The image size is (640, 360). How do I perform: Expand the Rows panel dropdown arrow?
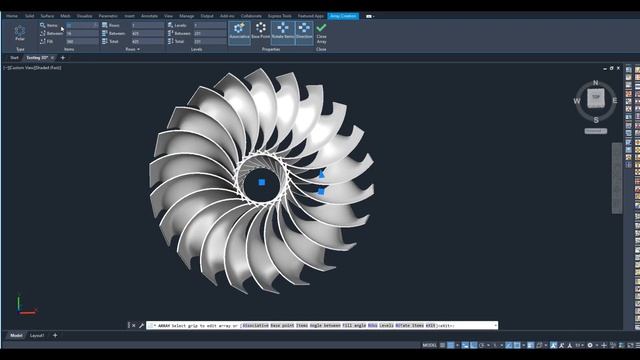coord(138,49)
